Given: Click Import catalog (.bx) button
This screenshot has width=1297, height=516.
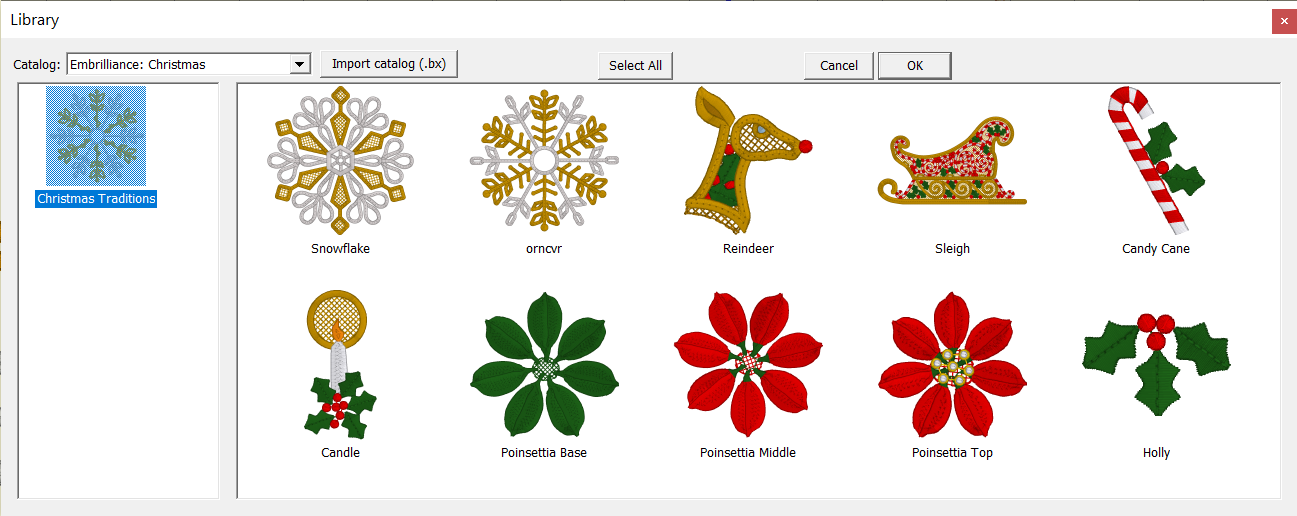Looking at the screenshot, I should [389, 64].
